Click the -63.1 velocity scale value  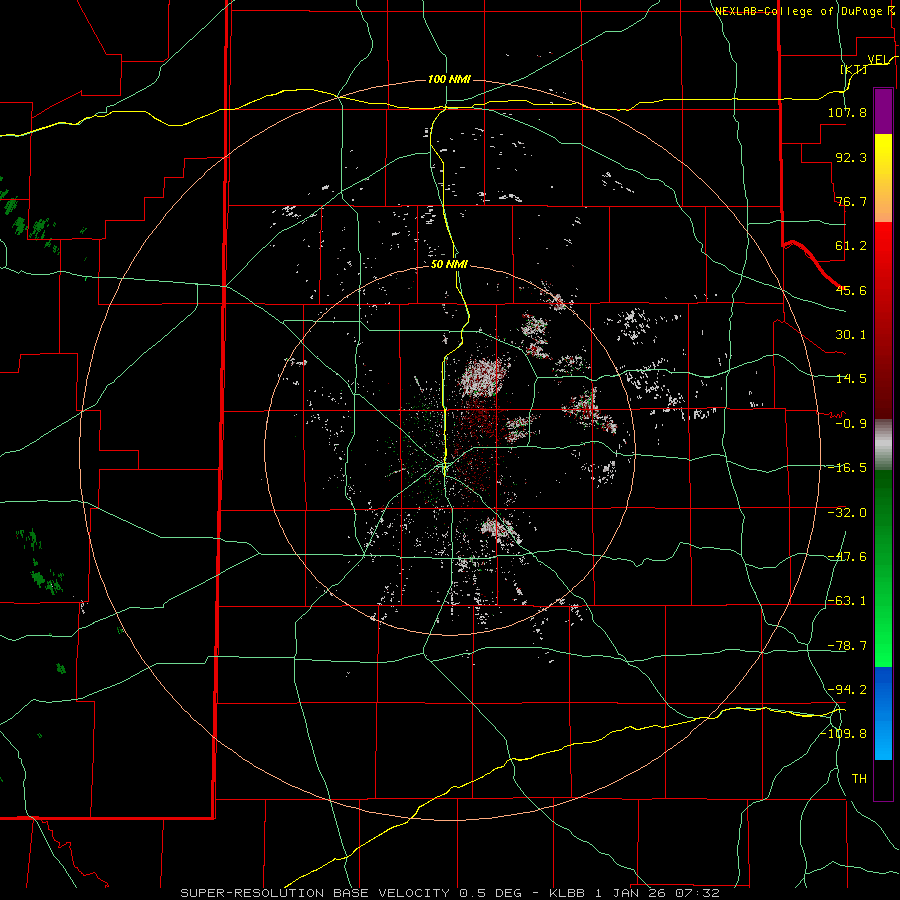(847, 601)
